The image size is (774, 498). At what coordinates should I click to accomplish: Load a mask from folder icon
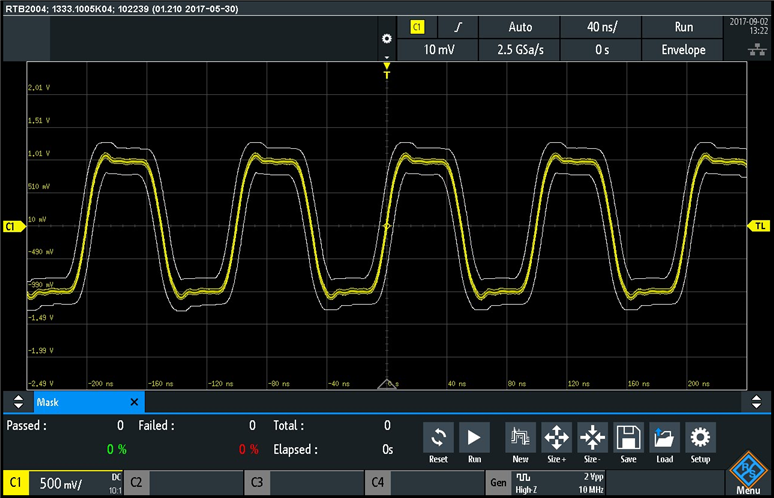[664, 441]
